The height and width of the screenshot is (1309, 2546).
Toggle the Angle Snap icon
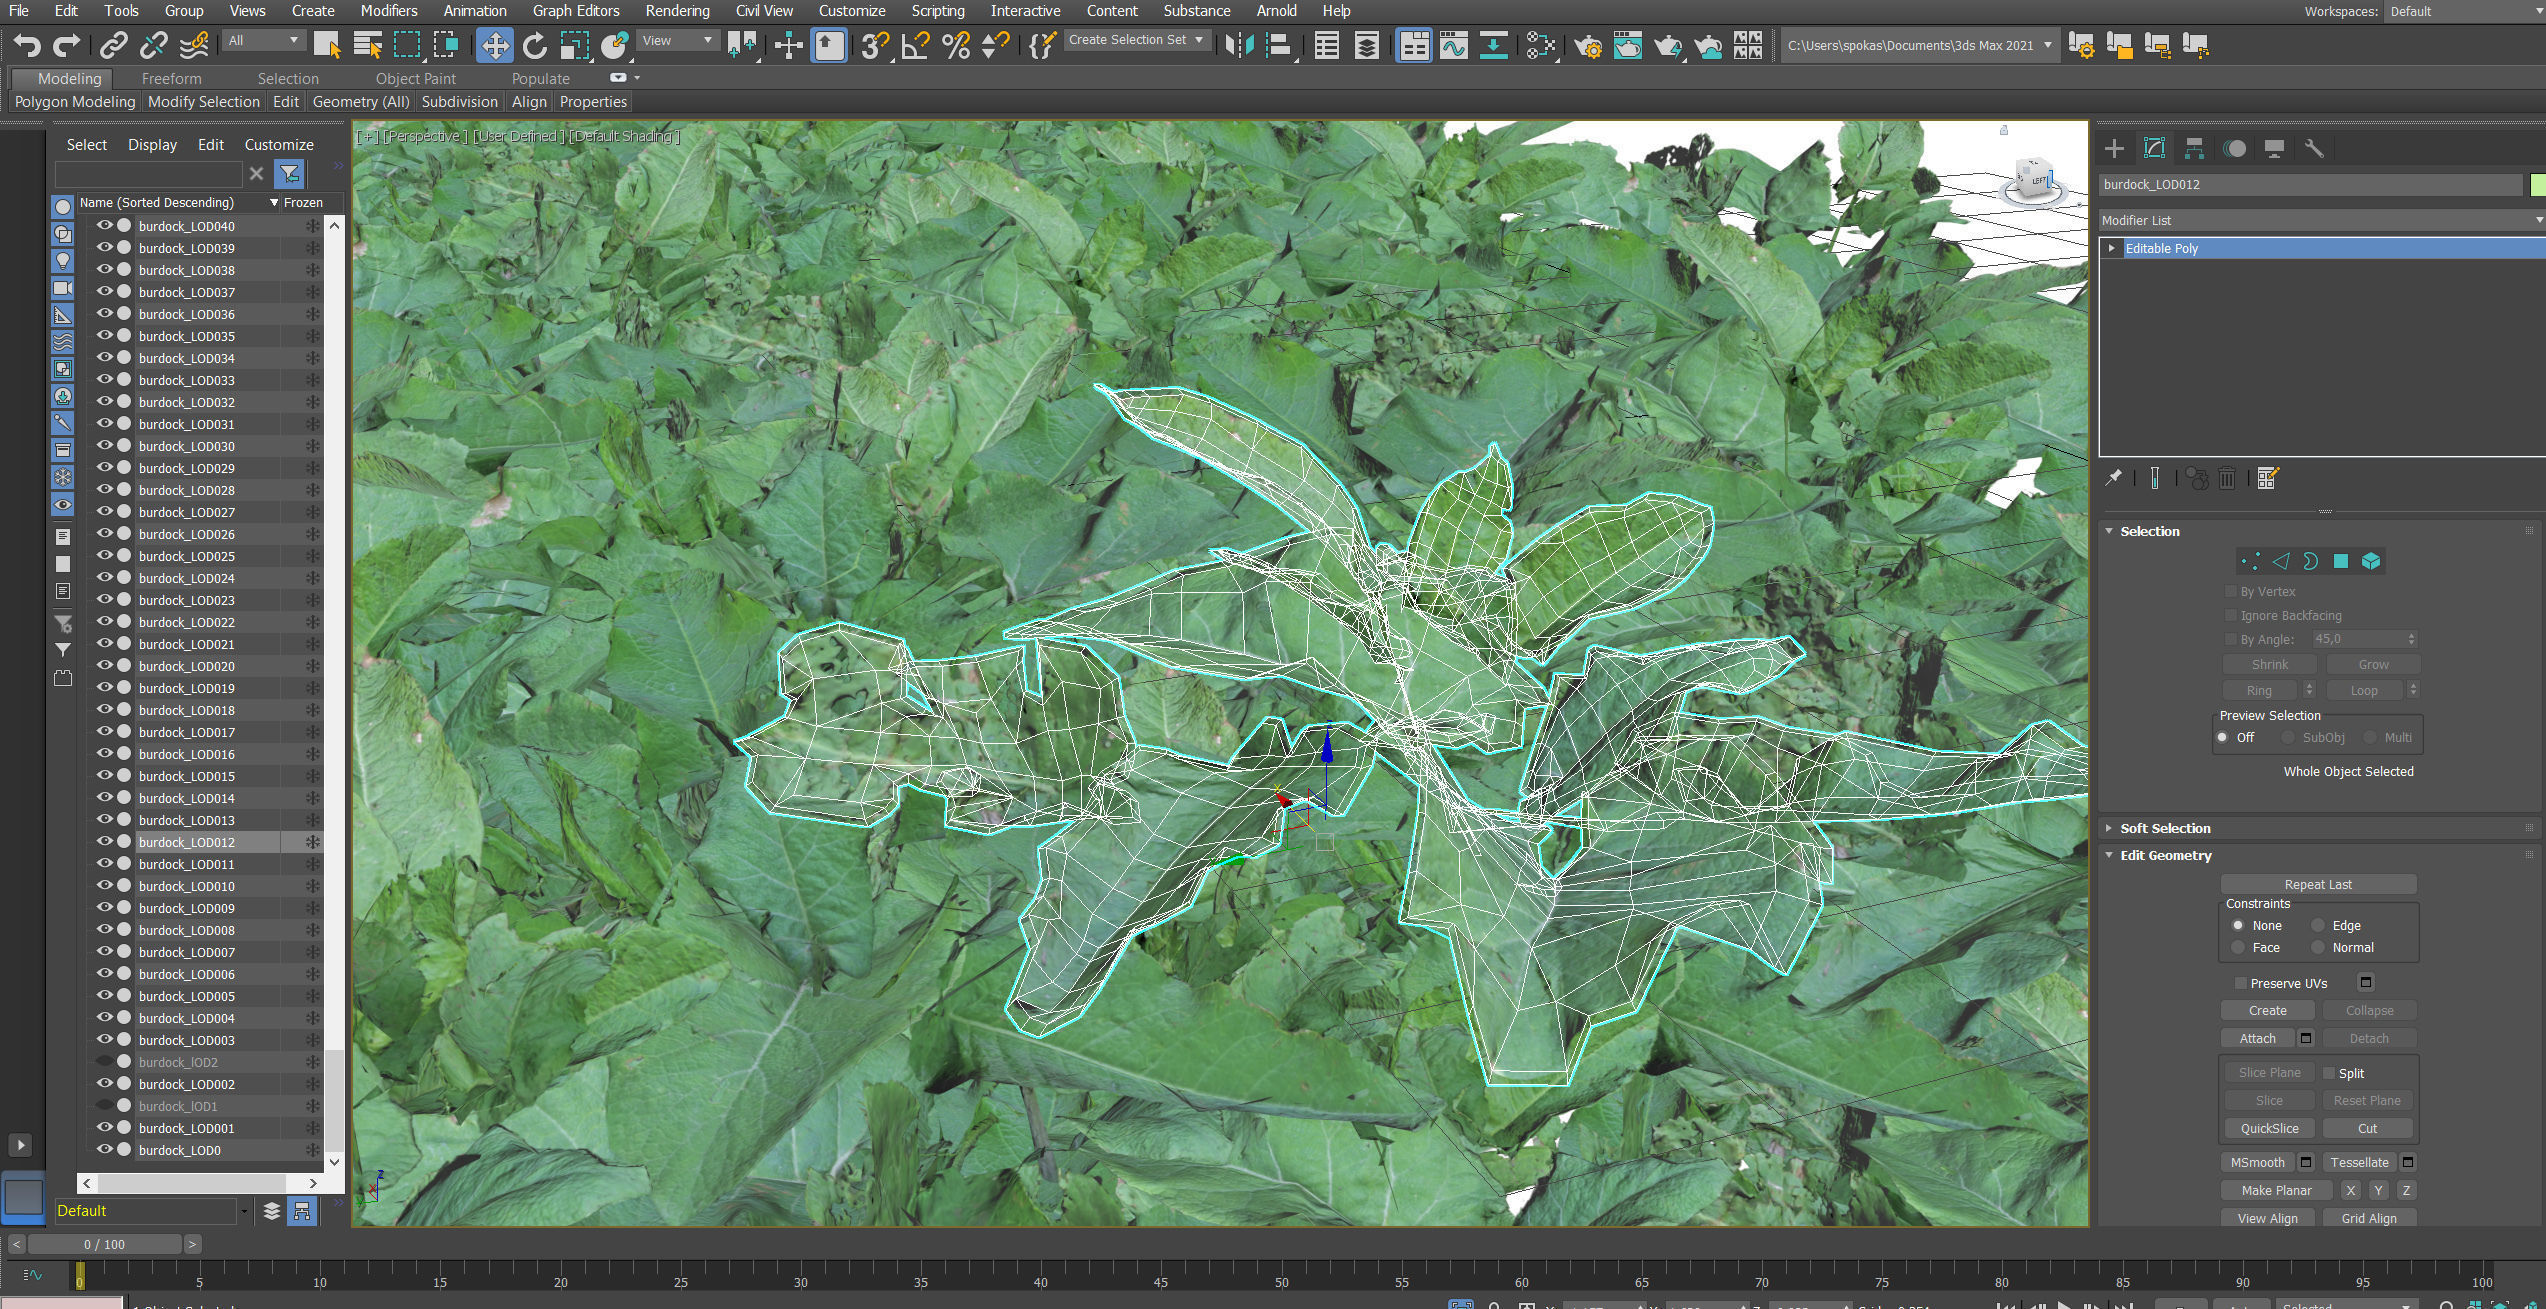click(915, 45)
